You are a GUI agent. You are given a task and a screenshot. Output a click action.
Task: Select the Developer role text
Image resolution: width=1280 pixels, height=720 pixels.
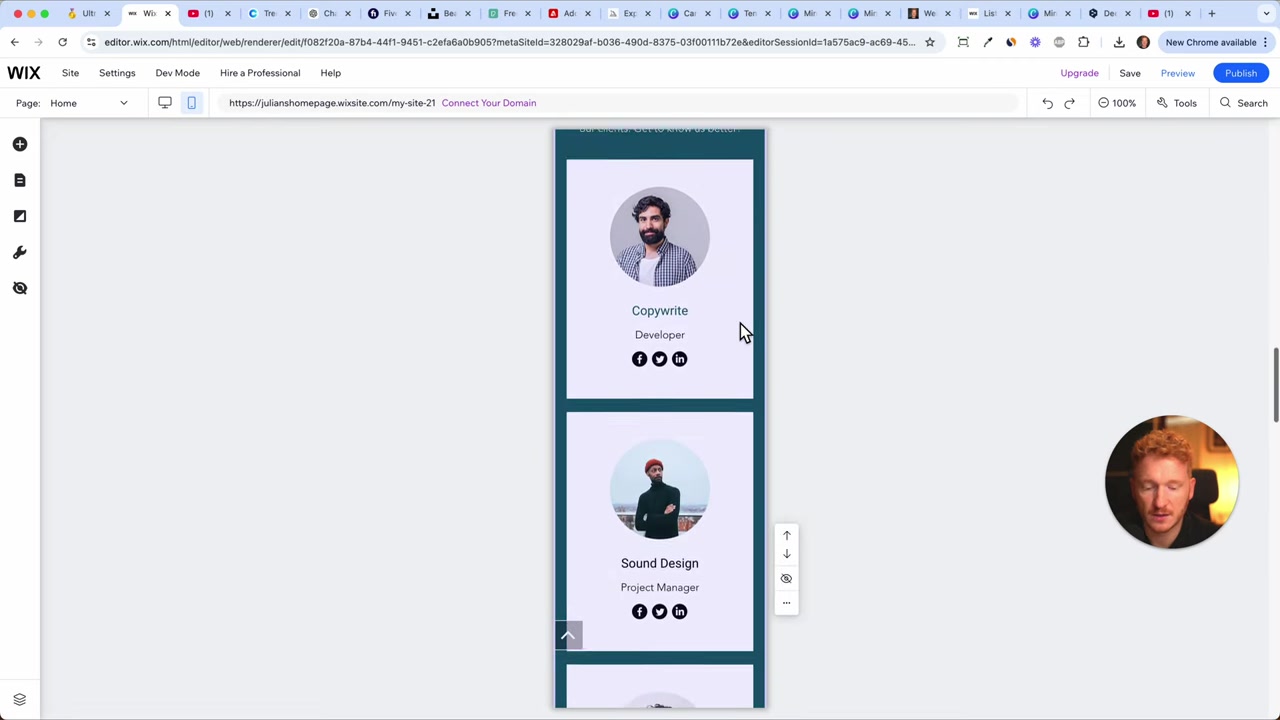click(x=660, y=335)
